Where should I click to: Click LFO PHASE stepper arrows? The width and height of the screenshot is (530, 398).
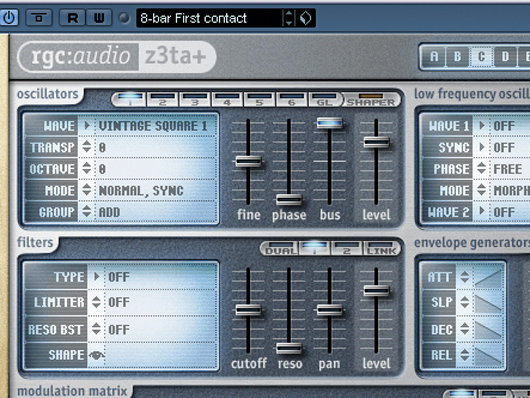pyautogui.click(x=482, y=169)
